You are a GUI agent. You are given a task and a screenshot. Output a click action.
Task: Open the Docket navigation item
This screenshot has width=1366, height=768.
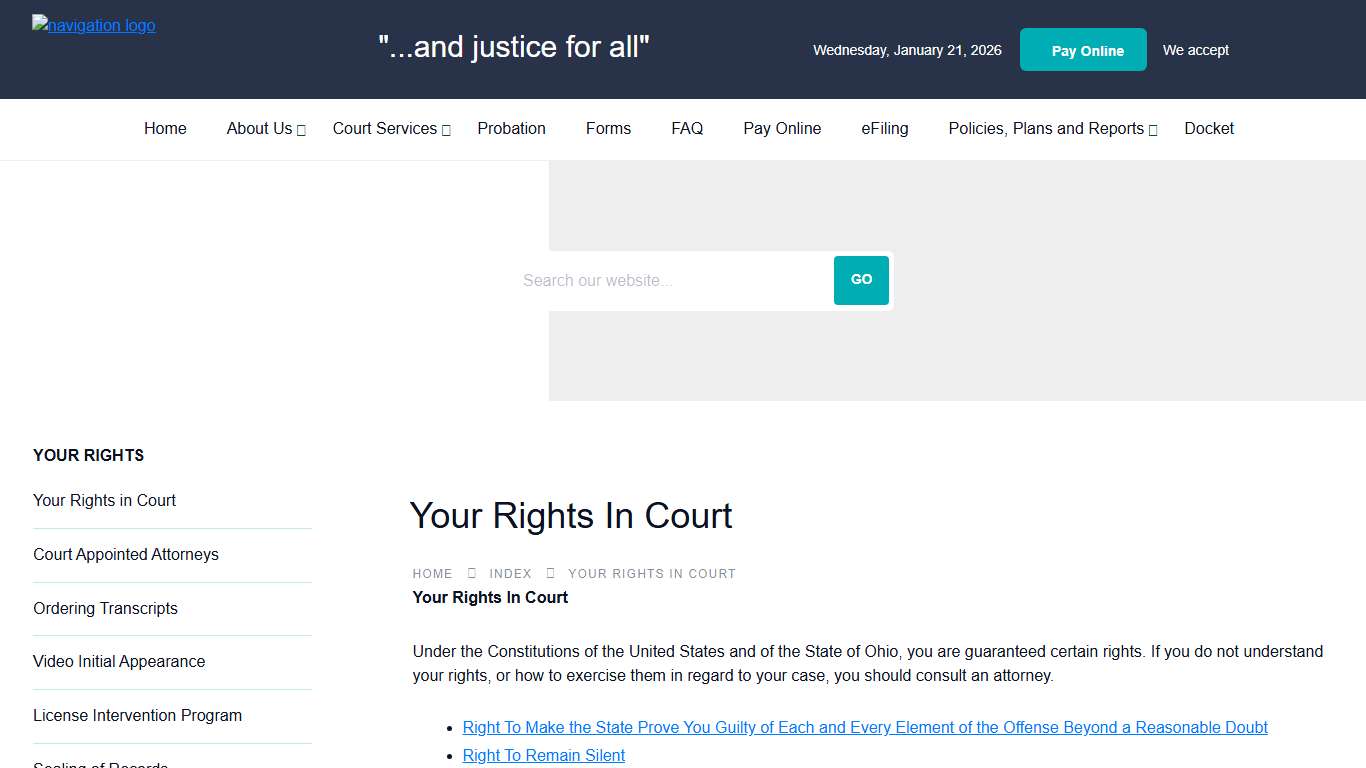(x=1209, y=128)
